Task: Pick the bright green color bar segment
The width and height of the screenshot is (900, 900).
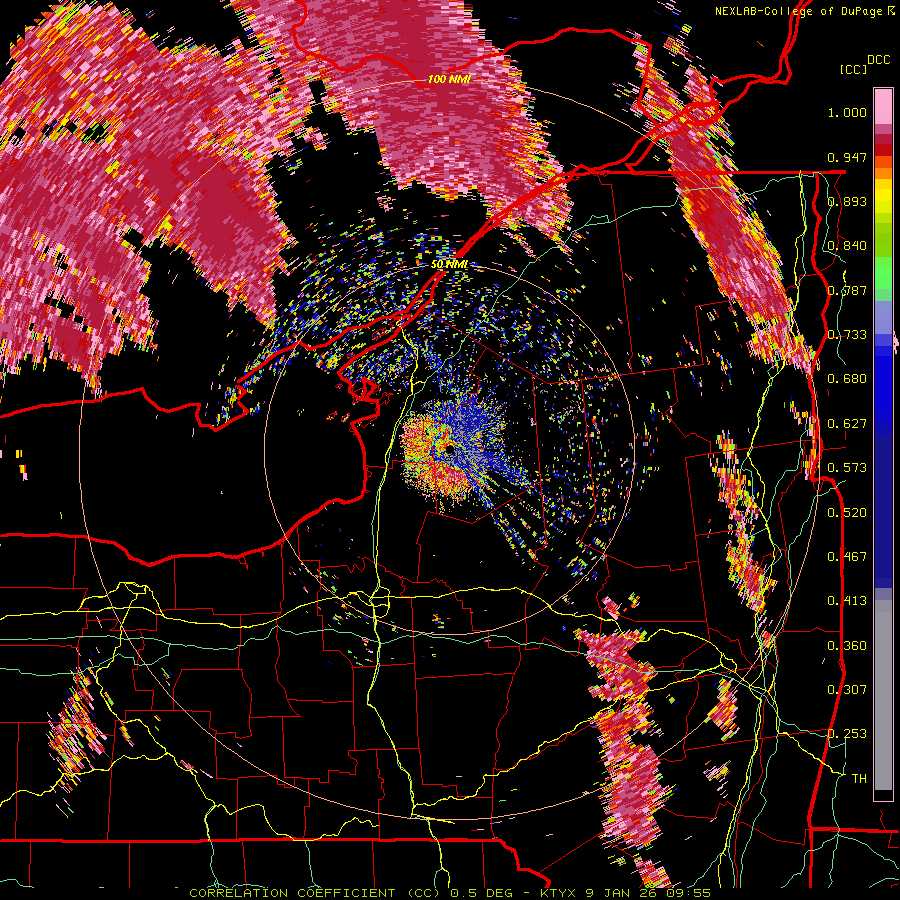Action: coord(883,273)
